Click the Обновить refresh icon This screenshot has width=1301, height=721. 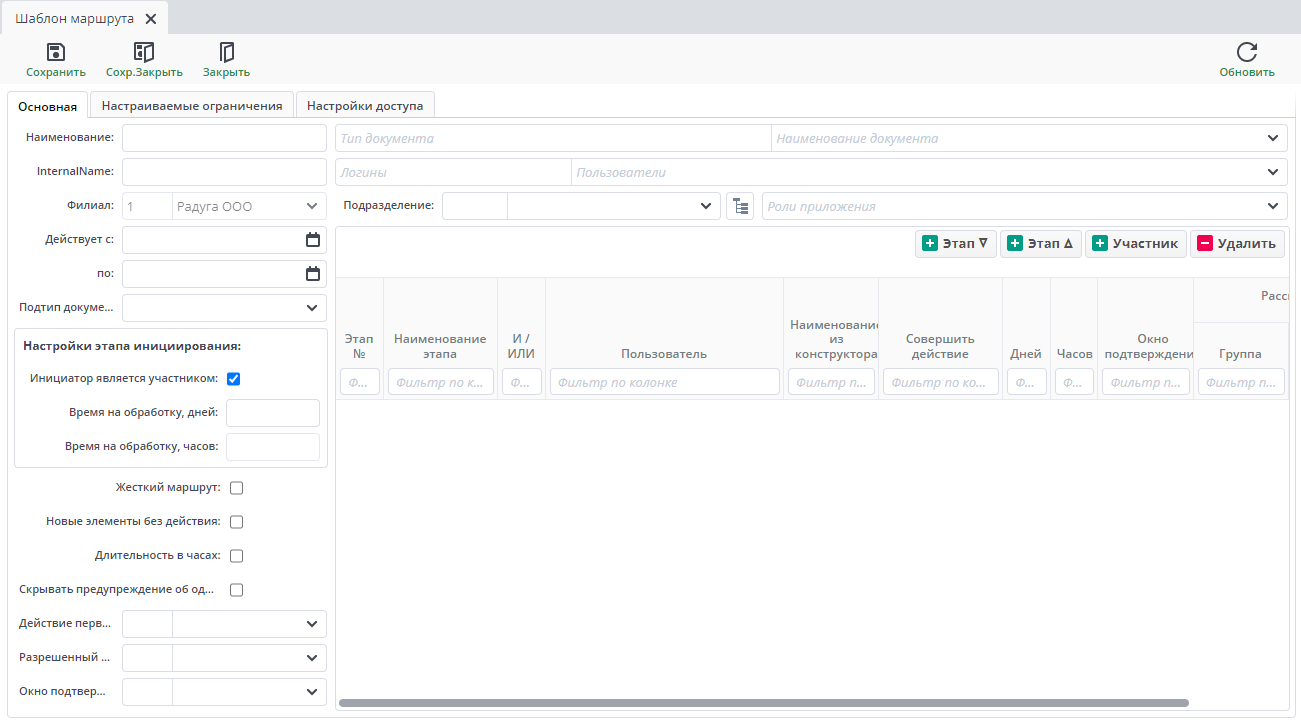click(1246, 52)
